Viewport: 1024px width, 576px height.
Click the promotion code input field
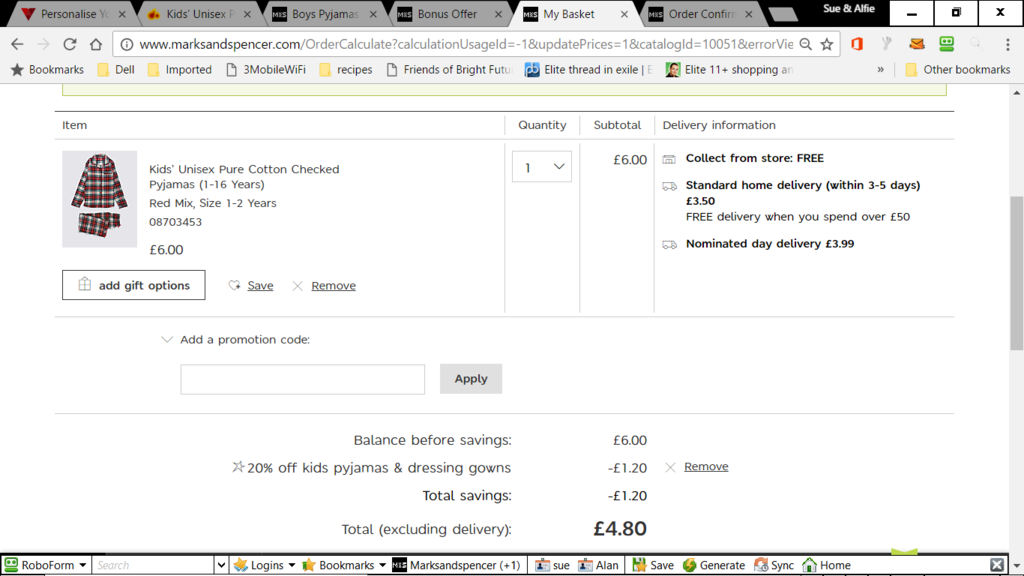click(x=302, y=379)
